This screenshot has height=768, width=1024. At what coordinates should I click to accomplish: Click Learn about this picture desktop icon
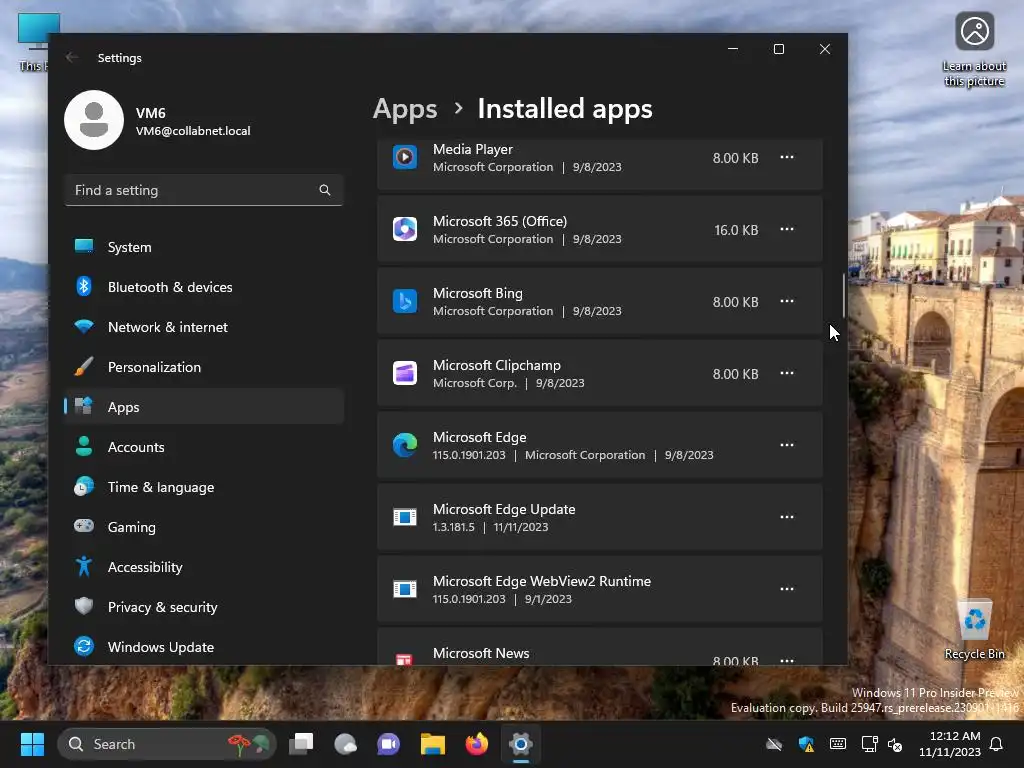click(974, 50)
